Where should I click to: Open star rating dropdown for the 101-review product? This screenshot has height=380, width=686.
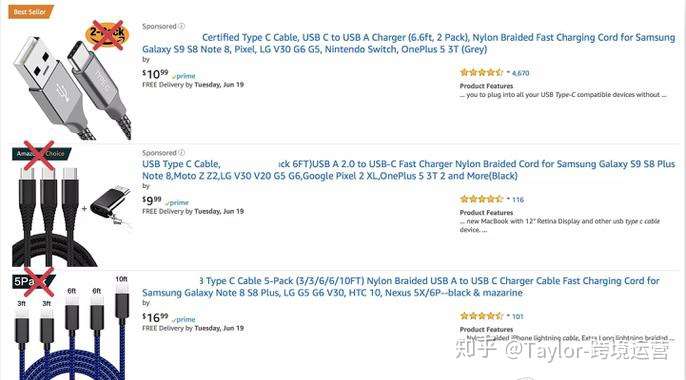click(x=508, y=316)
